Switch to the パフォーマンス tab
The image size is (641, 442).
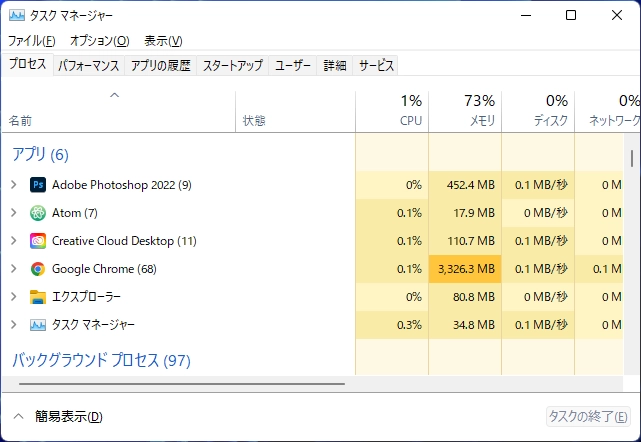point(89,65)
